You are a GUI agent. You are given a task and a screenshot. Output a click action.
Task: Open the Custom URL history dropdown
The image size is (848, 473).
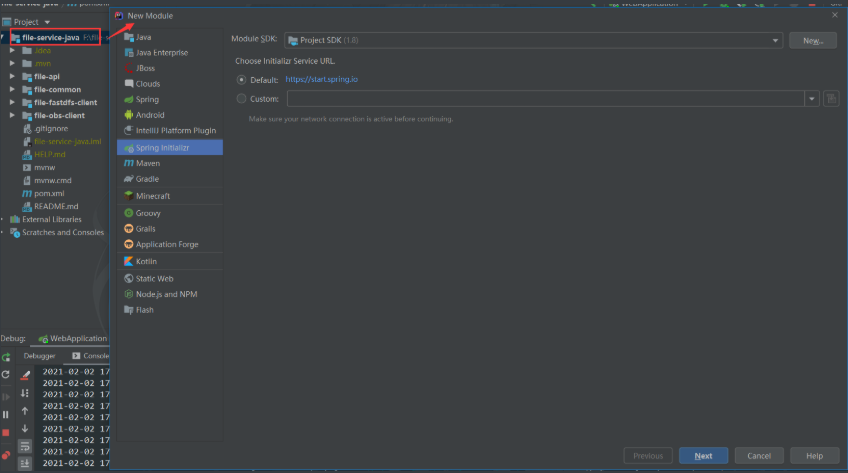812,99
